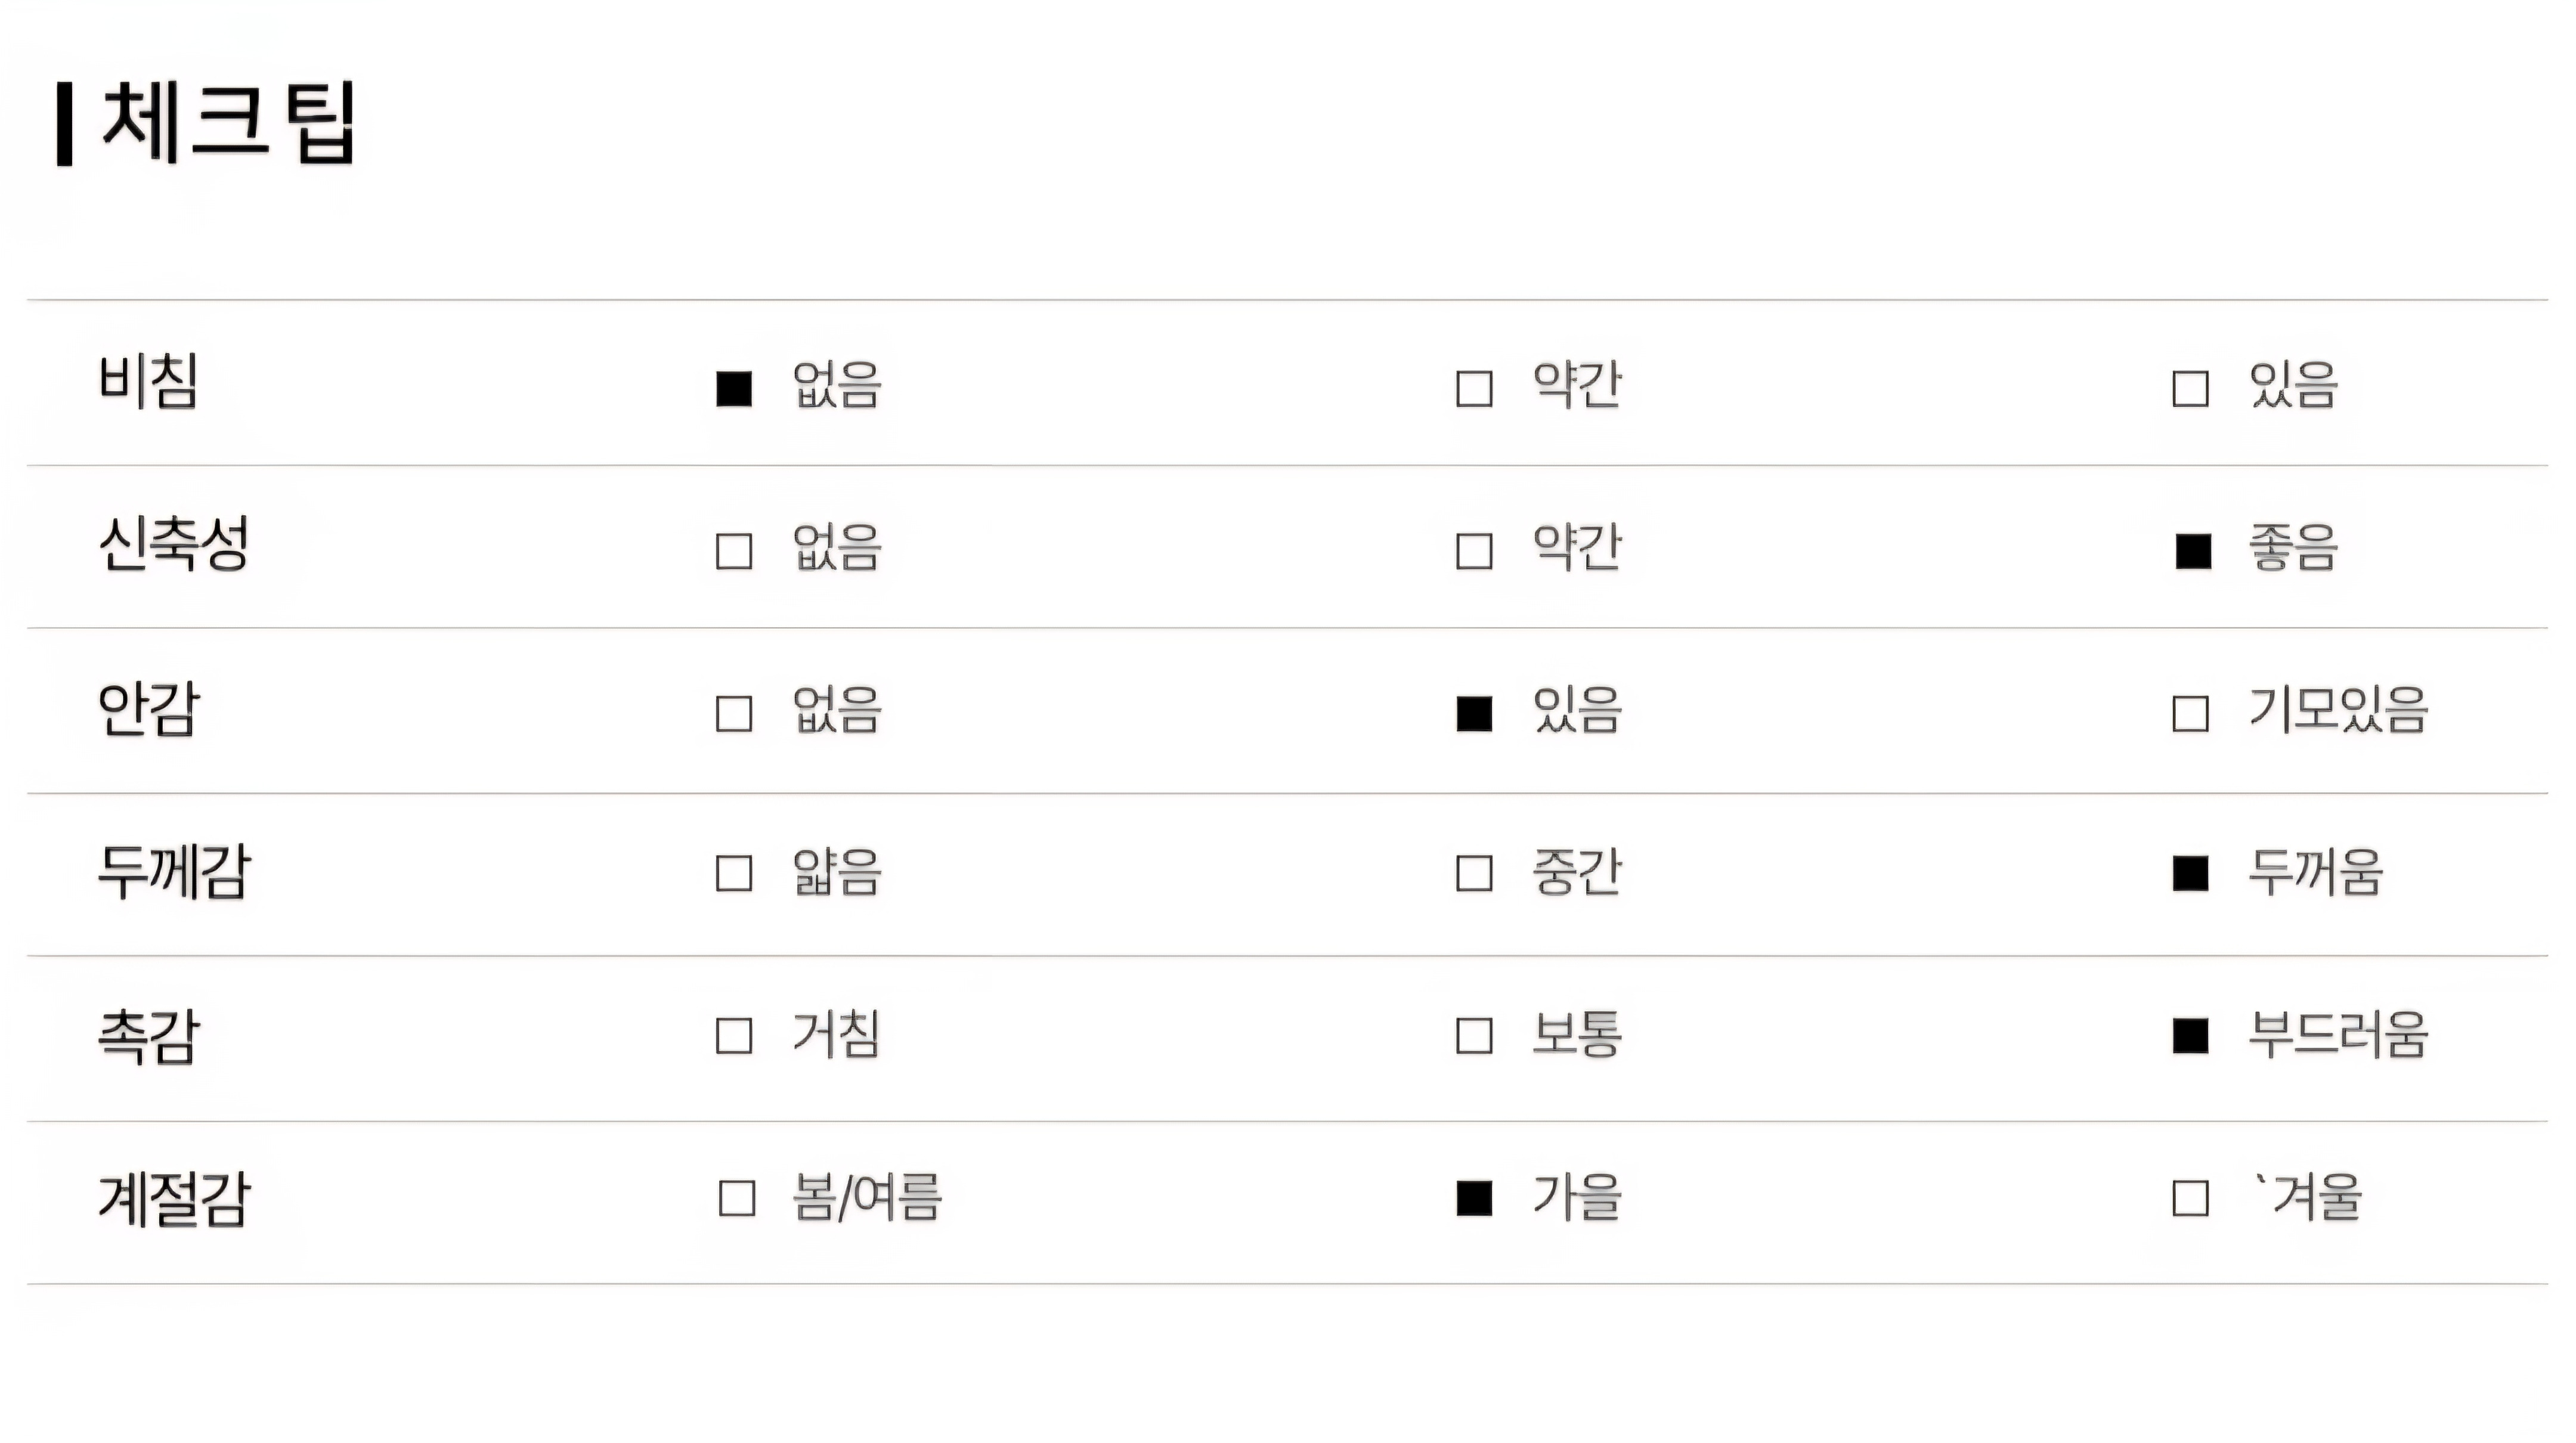Toggle the filled 좋음 checkbox
The height and width of the screenshot is (1443, 2576).
tap(2192, 551)
